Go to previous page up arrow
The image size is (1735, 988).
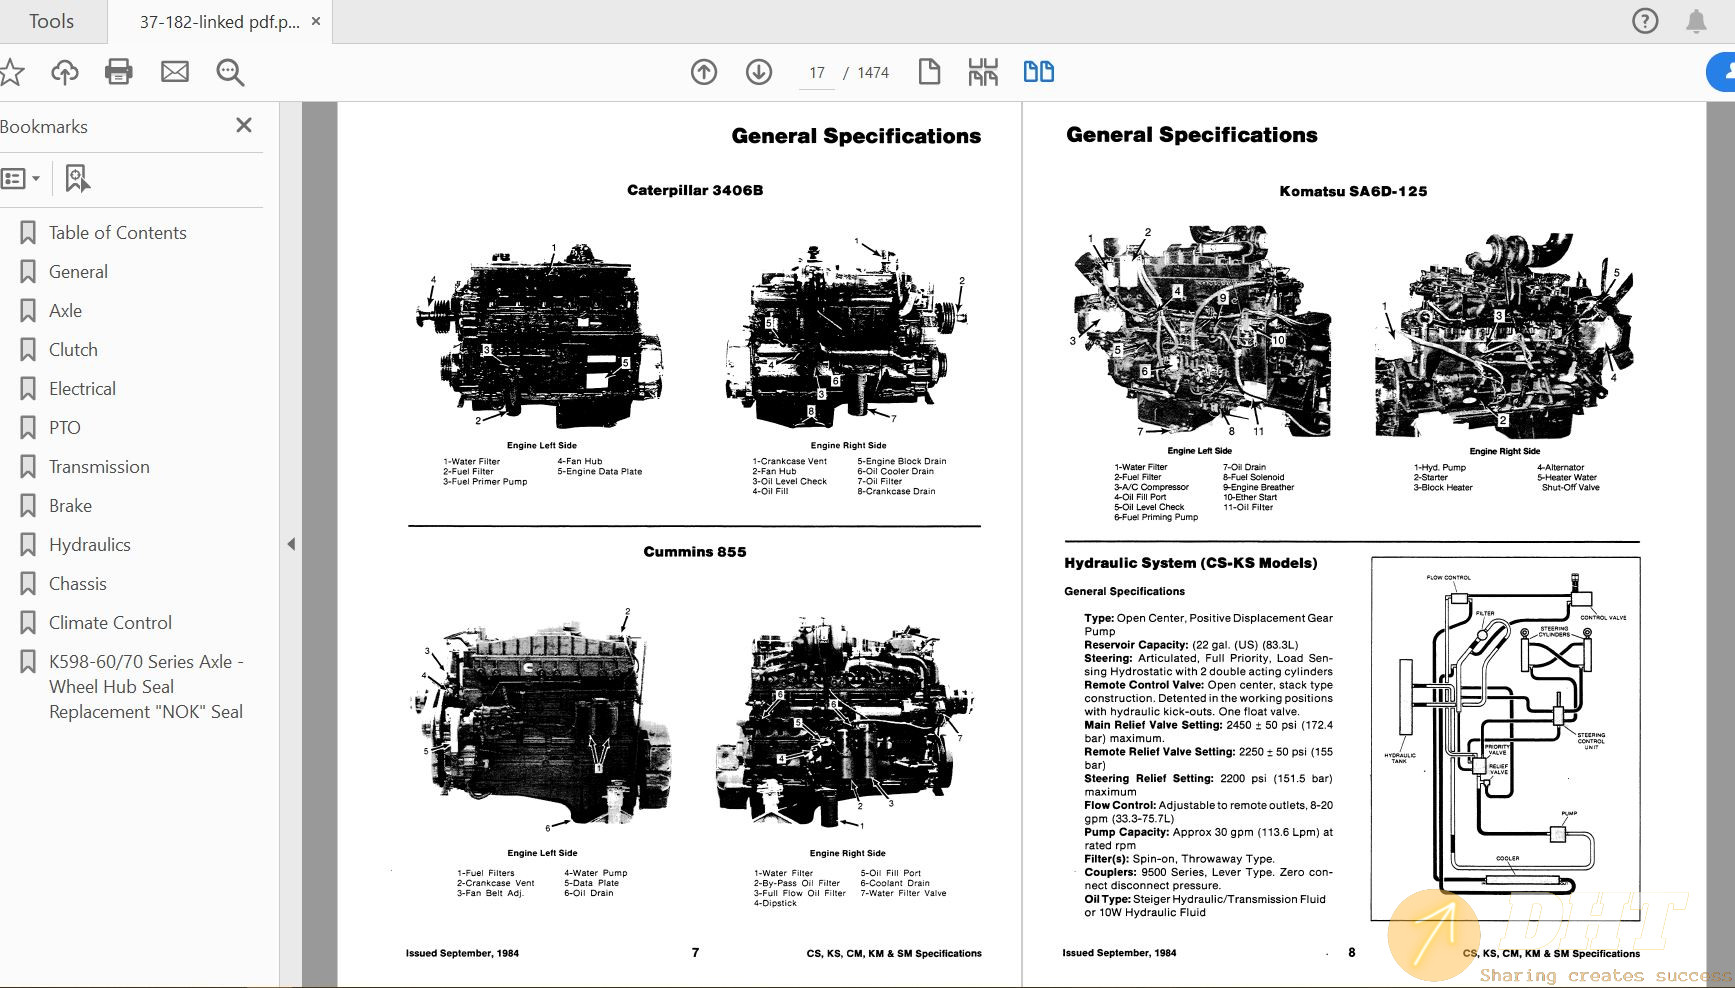[x=704, y=72]
